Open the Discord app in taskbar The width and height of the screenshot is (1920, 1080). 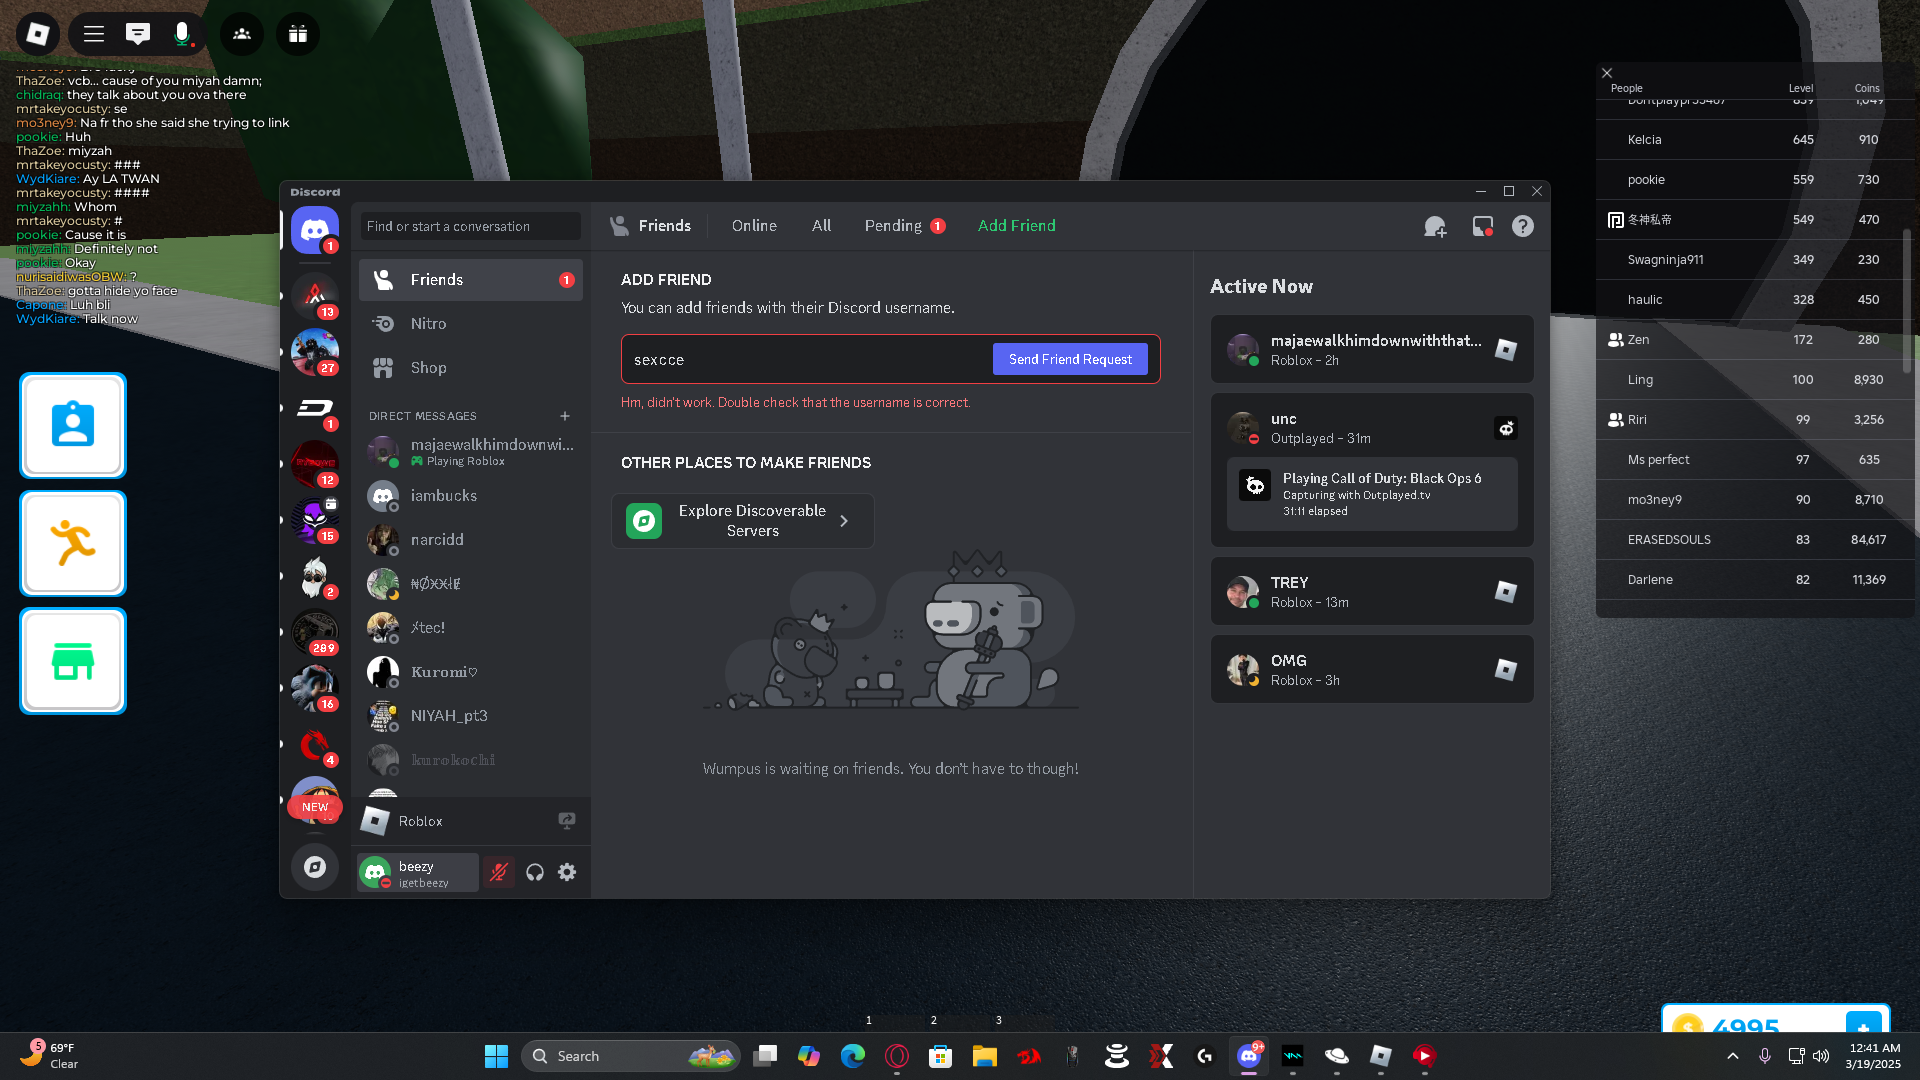tap(1249, 1056)
